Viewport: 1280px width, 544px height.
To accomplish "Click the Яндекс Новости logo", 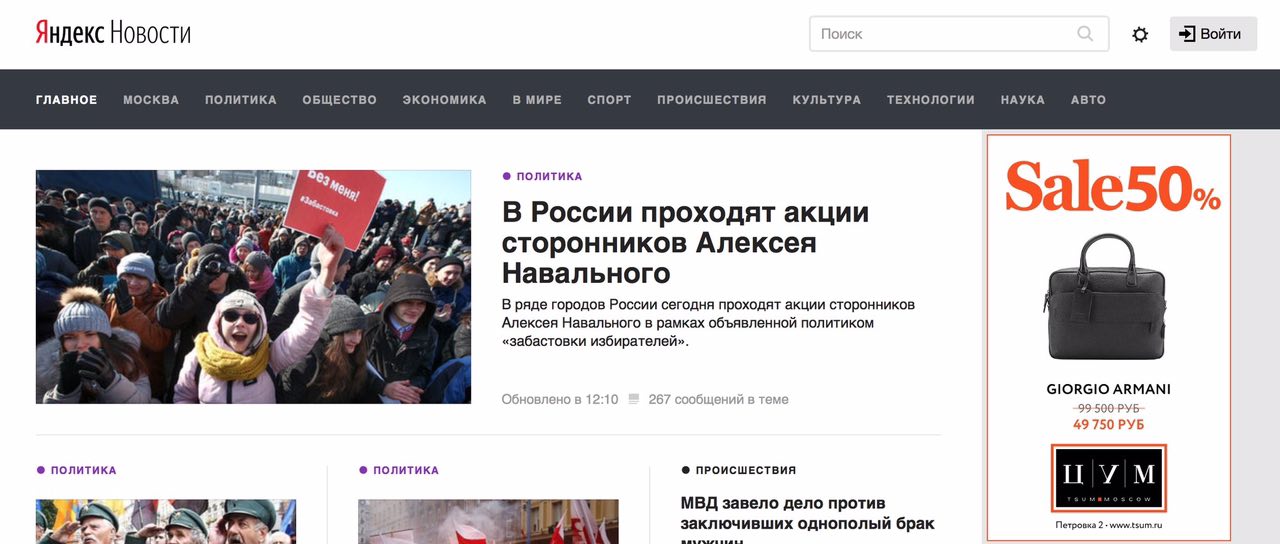I will [113, 33].
